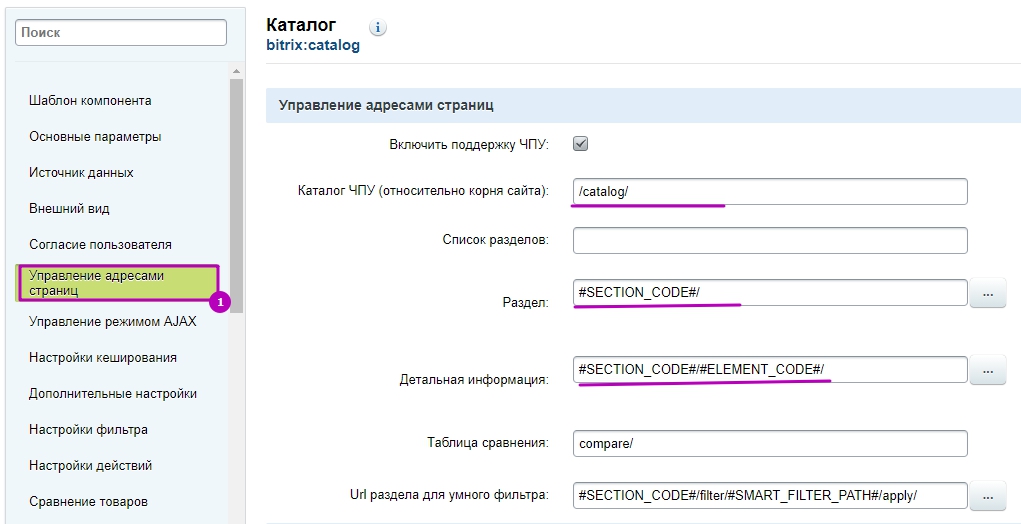Select Шаблон компонента in the sidebar
1021x524 pixels.
91,101
